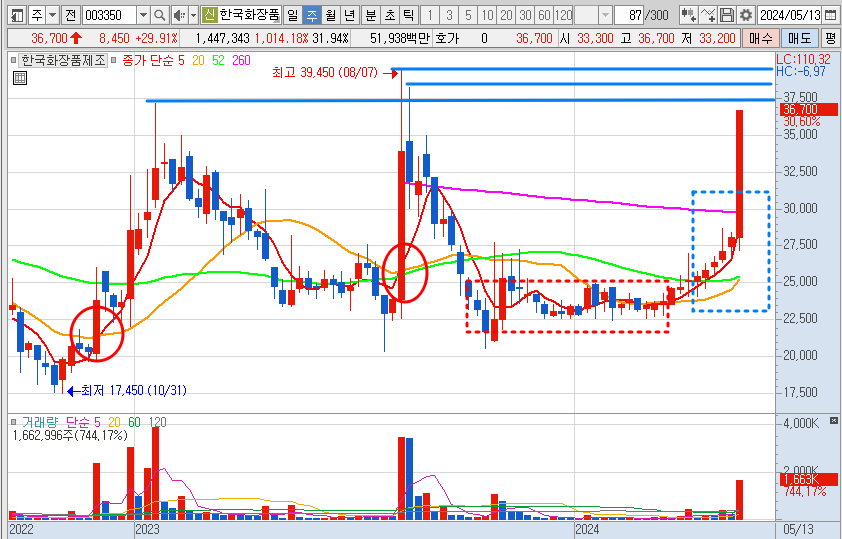Click the price tag 36,700 on axis
The width and height of the screenshot is (842, 539).
point(808,110)
